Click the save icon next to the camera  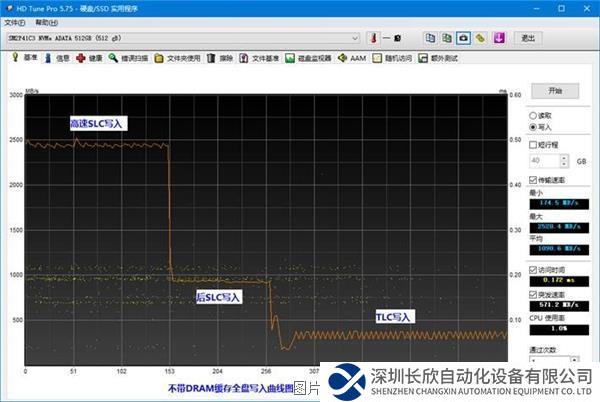[x=479, y=38]
